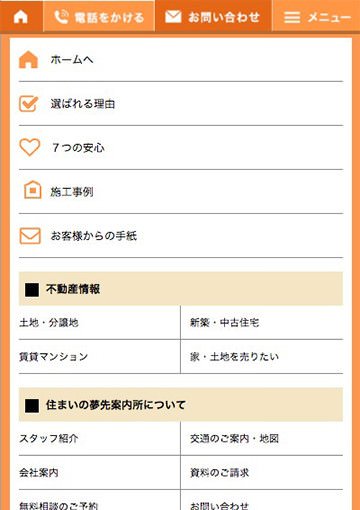Click the heart icon beside 7つの安心

click(30, 147)
